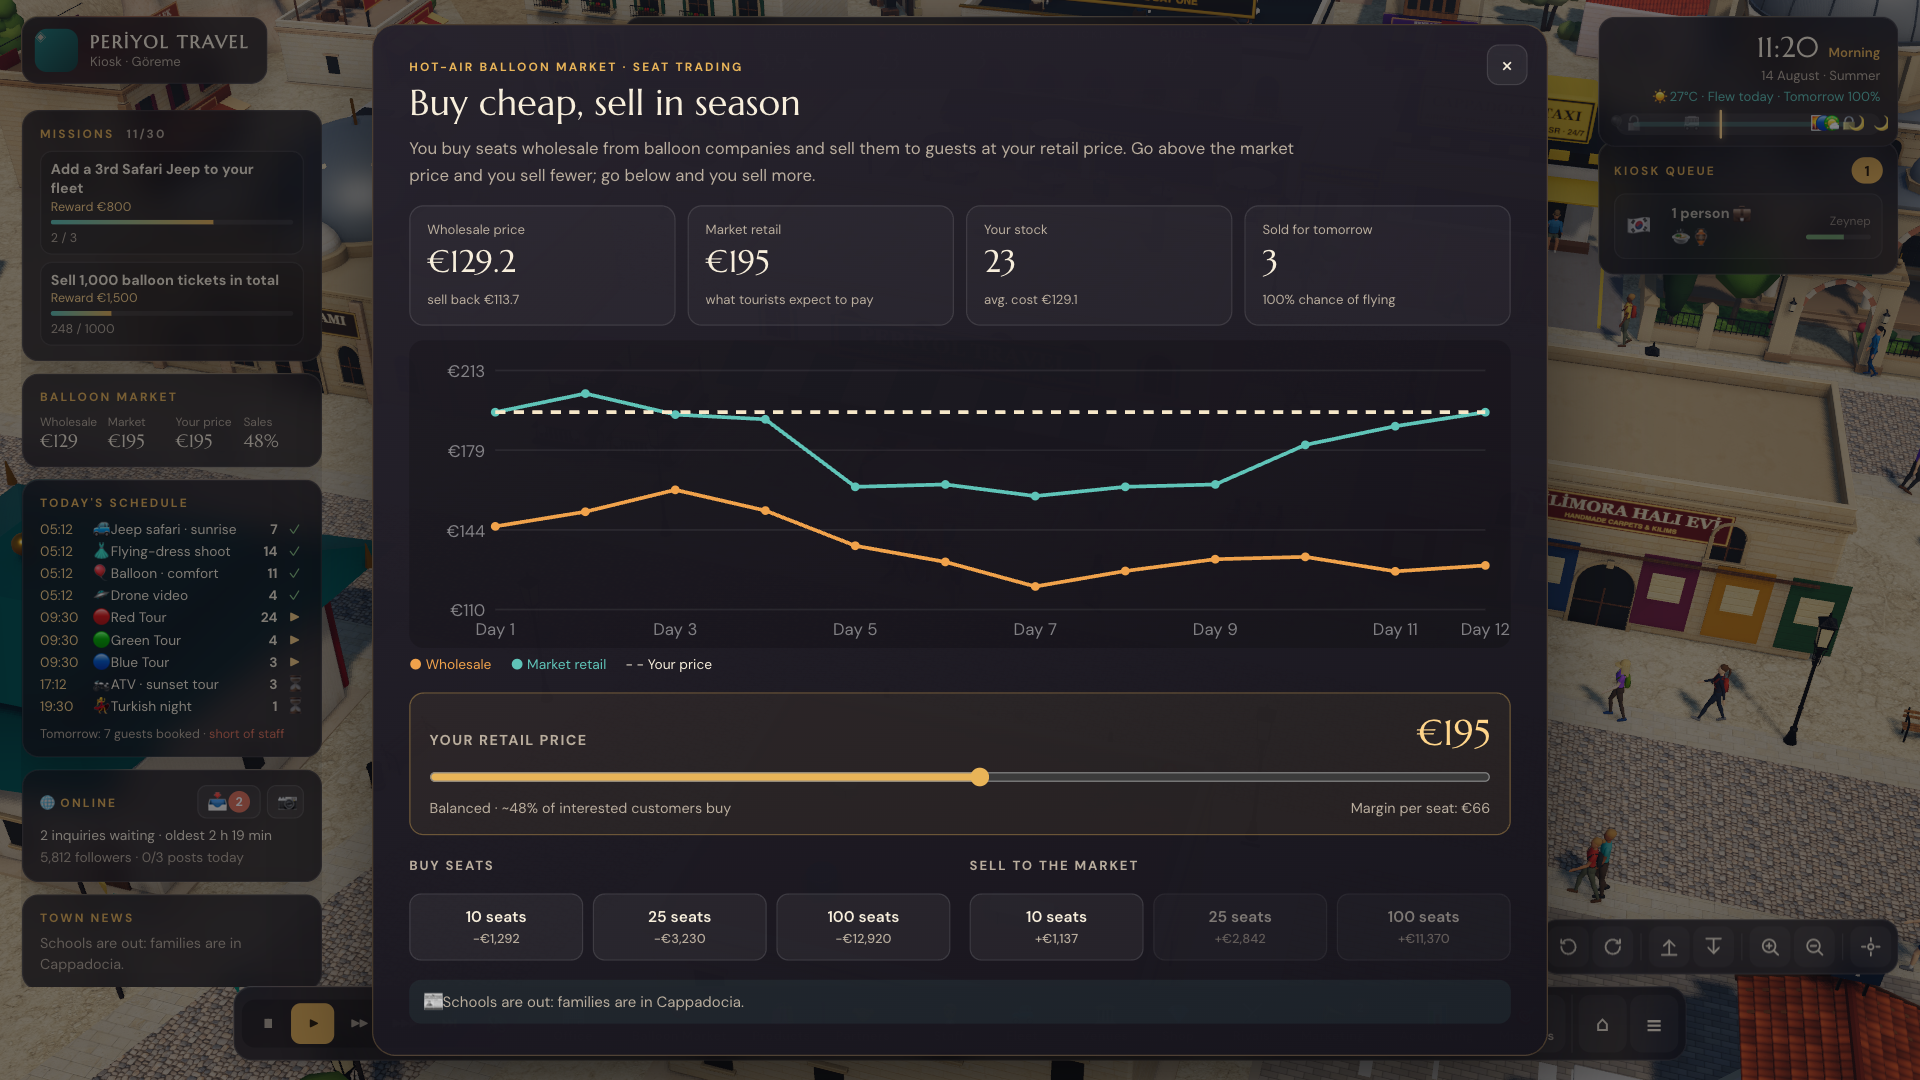The height and width of the screenshot is (1080, 1920).
Task: Select the 1 person Zeynep queue entry
Action: click(x=1748, y=226)
